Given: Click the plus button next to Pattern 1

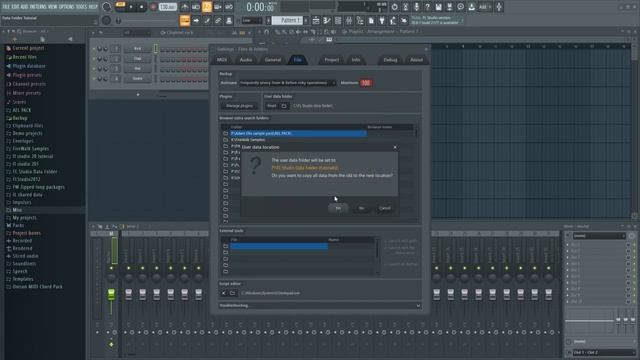Looking at the screenshot, I should tap(306, 20).
